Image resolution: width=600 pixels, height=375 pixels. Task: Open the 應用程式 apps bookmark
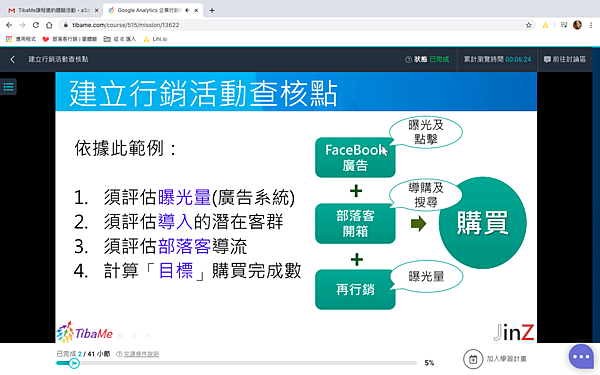coord(21,39)
